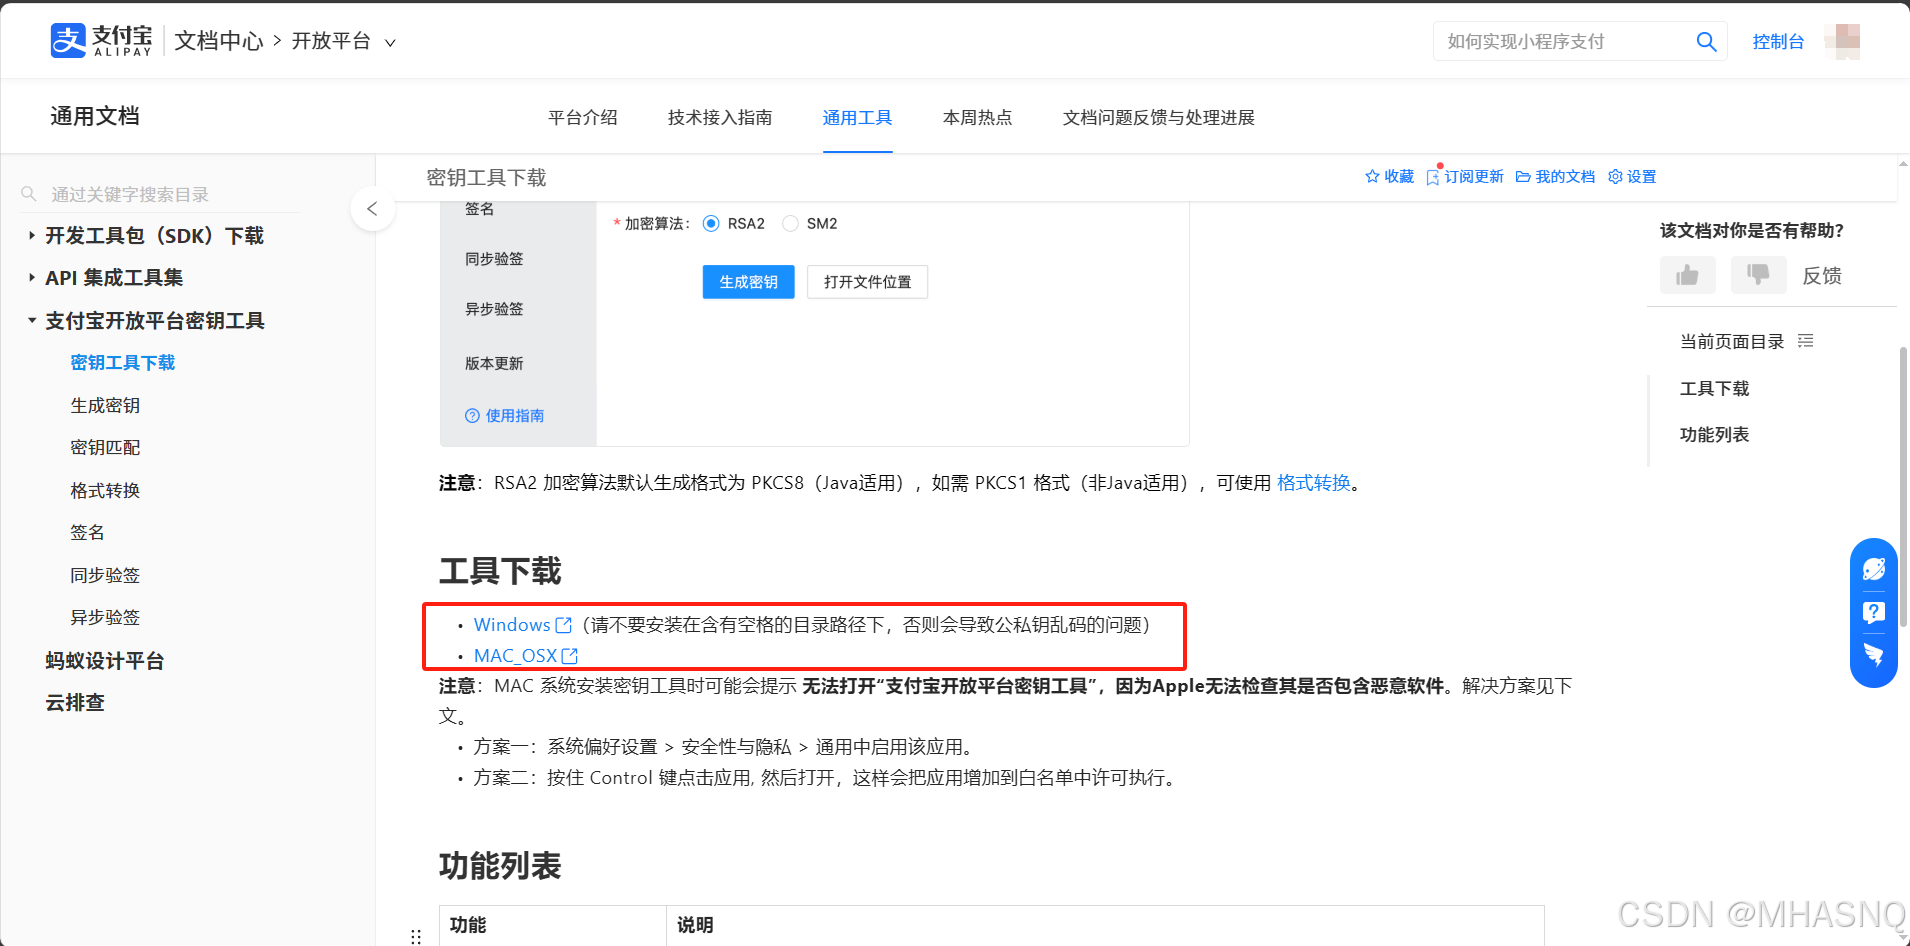
Task: Expand API 集成工具集 tree node
Action: coord(32,278)
